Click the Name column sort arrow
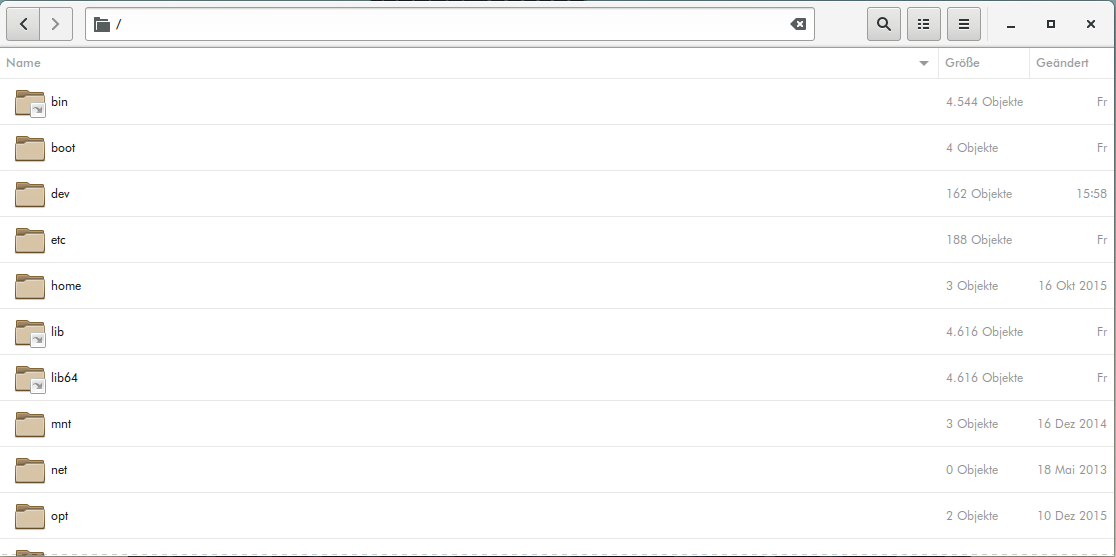The width and height of the screenshot is (1116, 557). coord(924,63)
